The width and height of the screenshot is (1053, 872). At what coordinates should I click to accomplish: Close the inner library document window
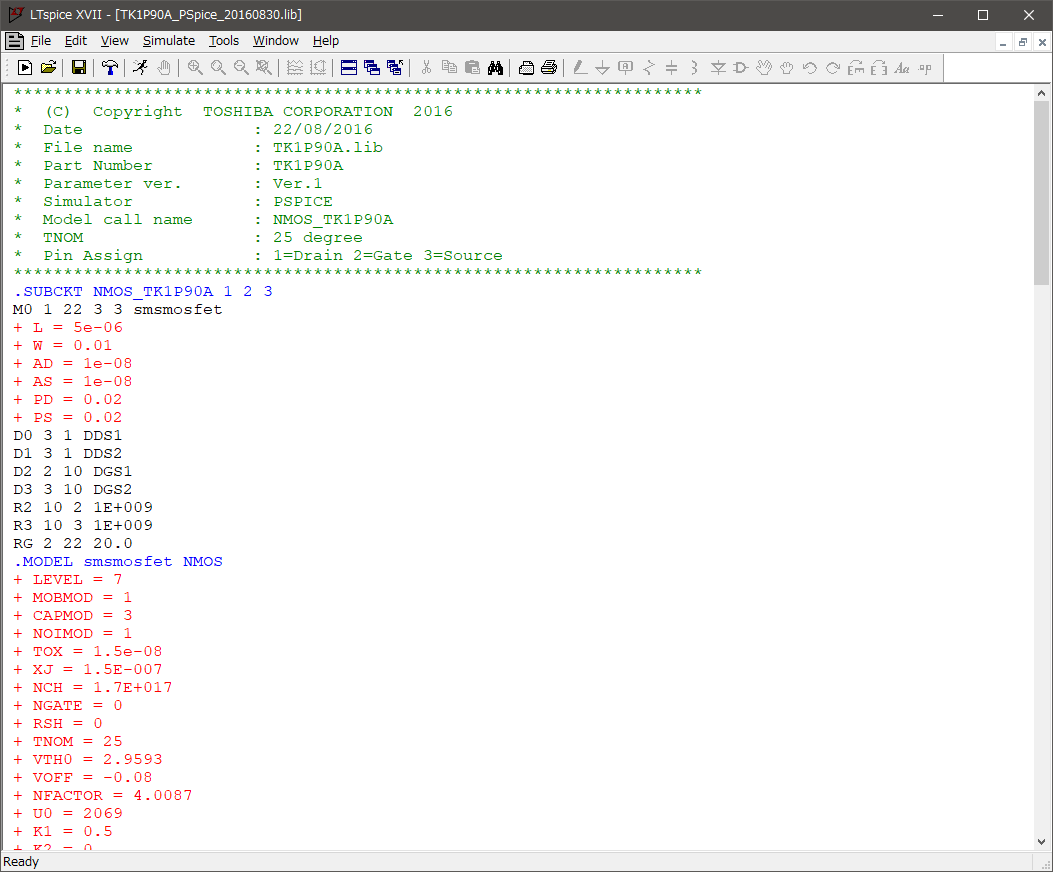1042,42
